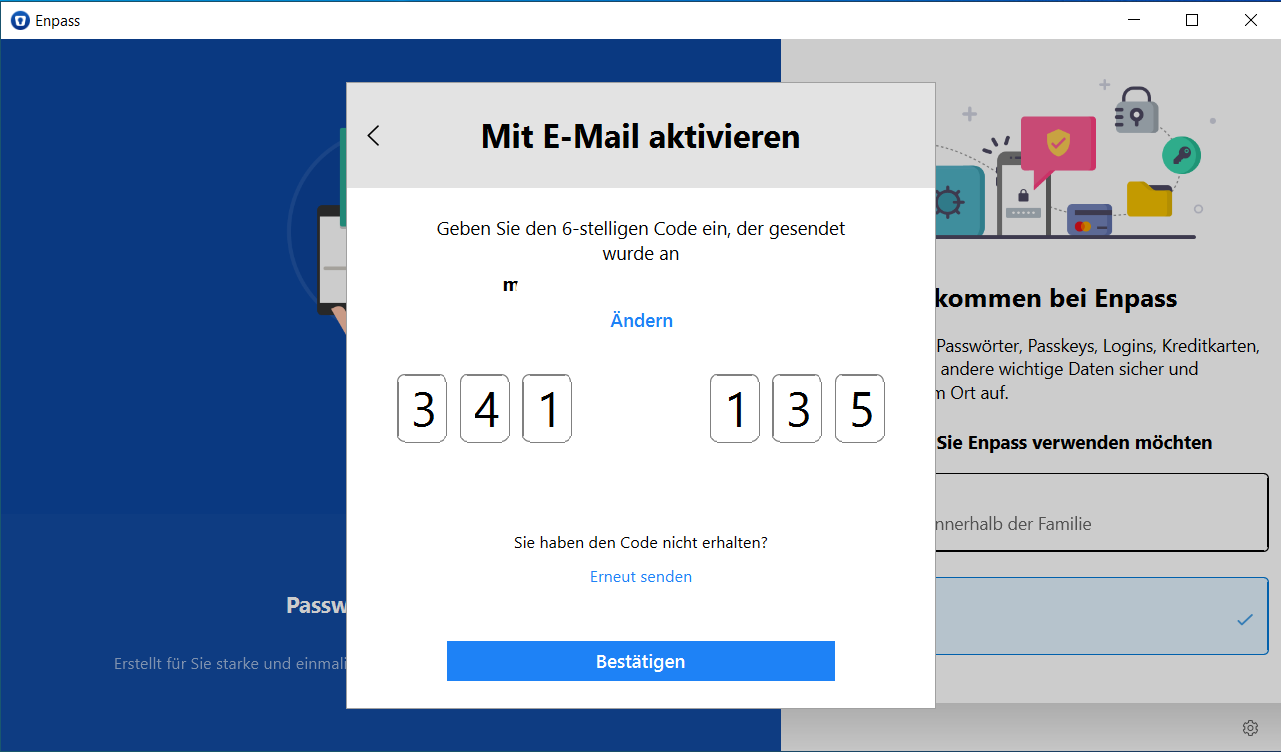Click the code box containing 4
The height and width of the screenshot is (752, 1281).
click(484, 408)
